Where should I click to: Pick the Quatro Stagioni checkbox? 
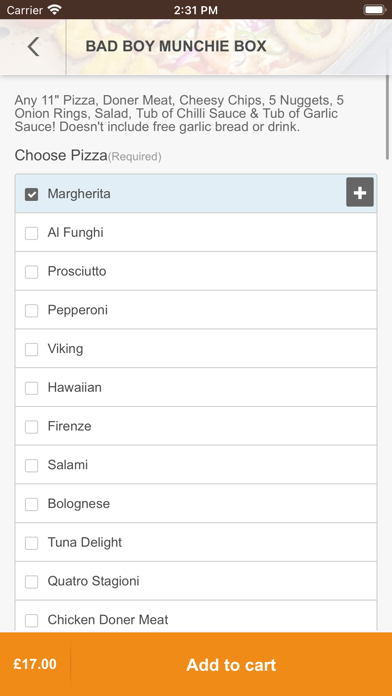click(x=32, y=581)
